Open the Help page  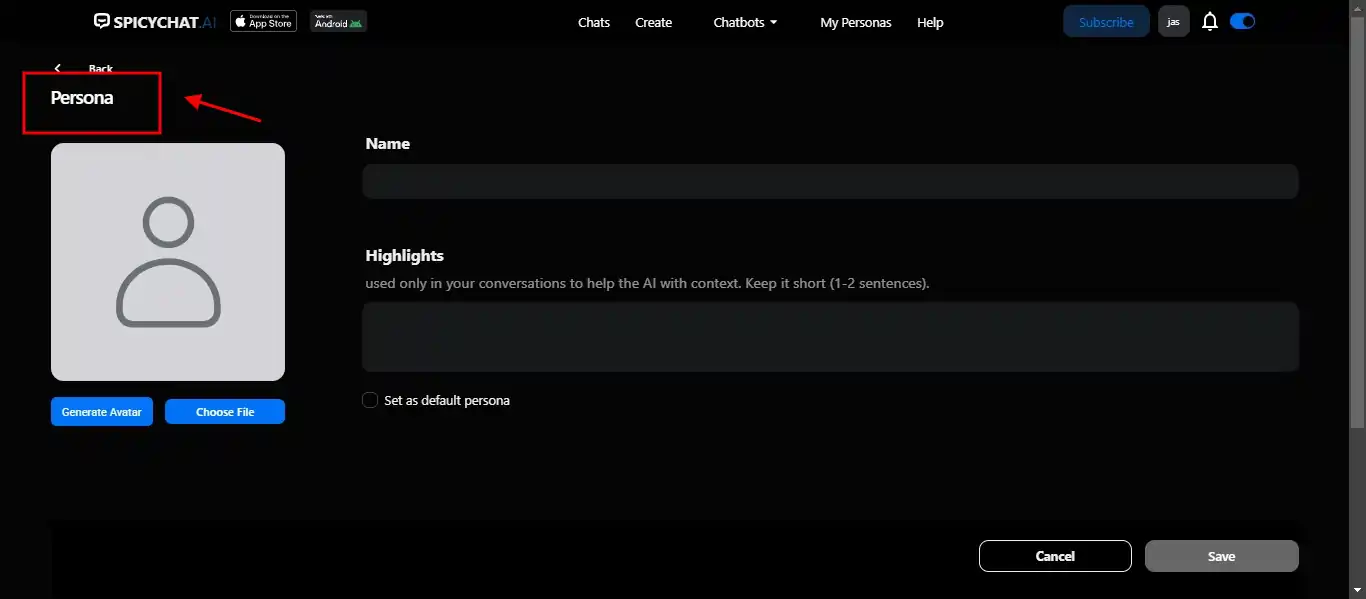pyautogui.click(x=930, y=22)
